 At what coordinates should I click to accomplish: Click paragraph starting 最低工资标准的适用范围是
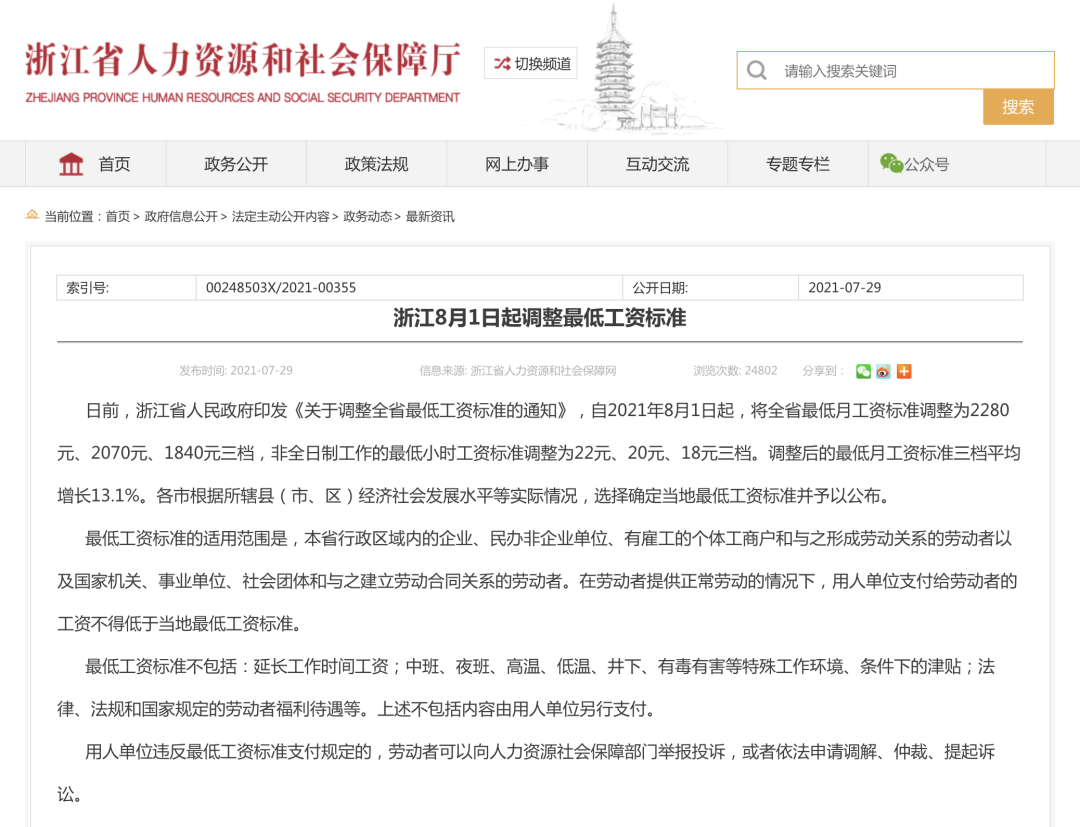point(548,538)
